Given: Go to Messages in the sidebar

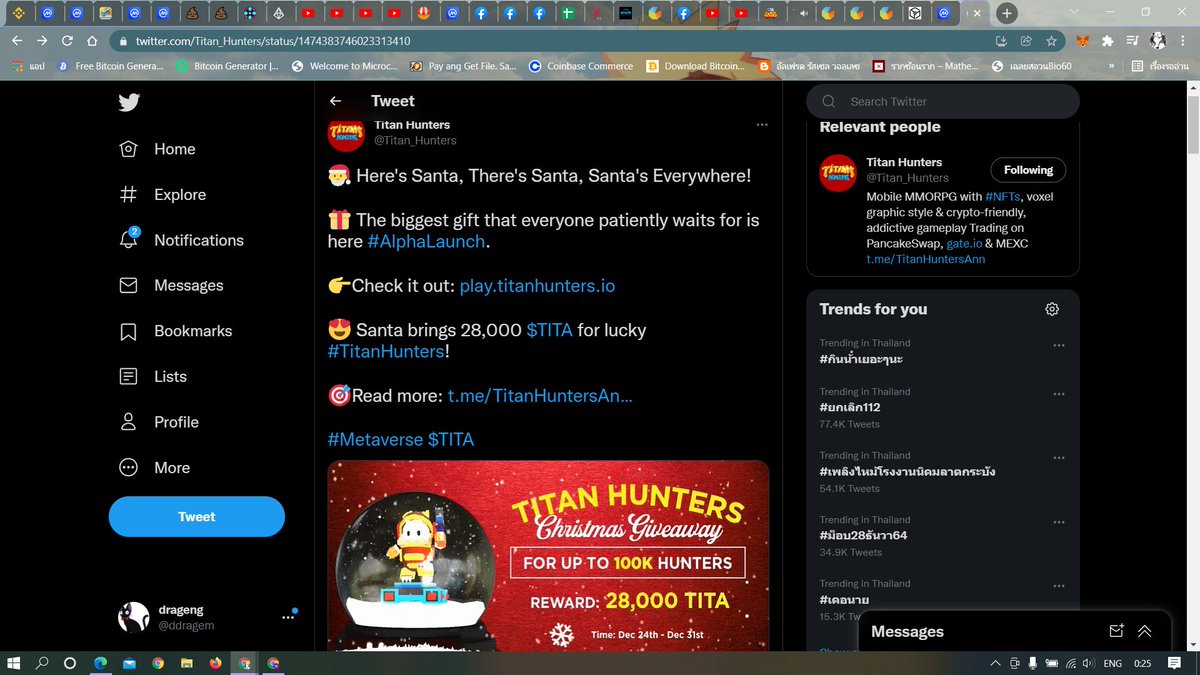Looking at the screenshot, I should pyautogui.click(x=171, y=286).
